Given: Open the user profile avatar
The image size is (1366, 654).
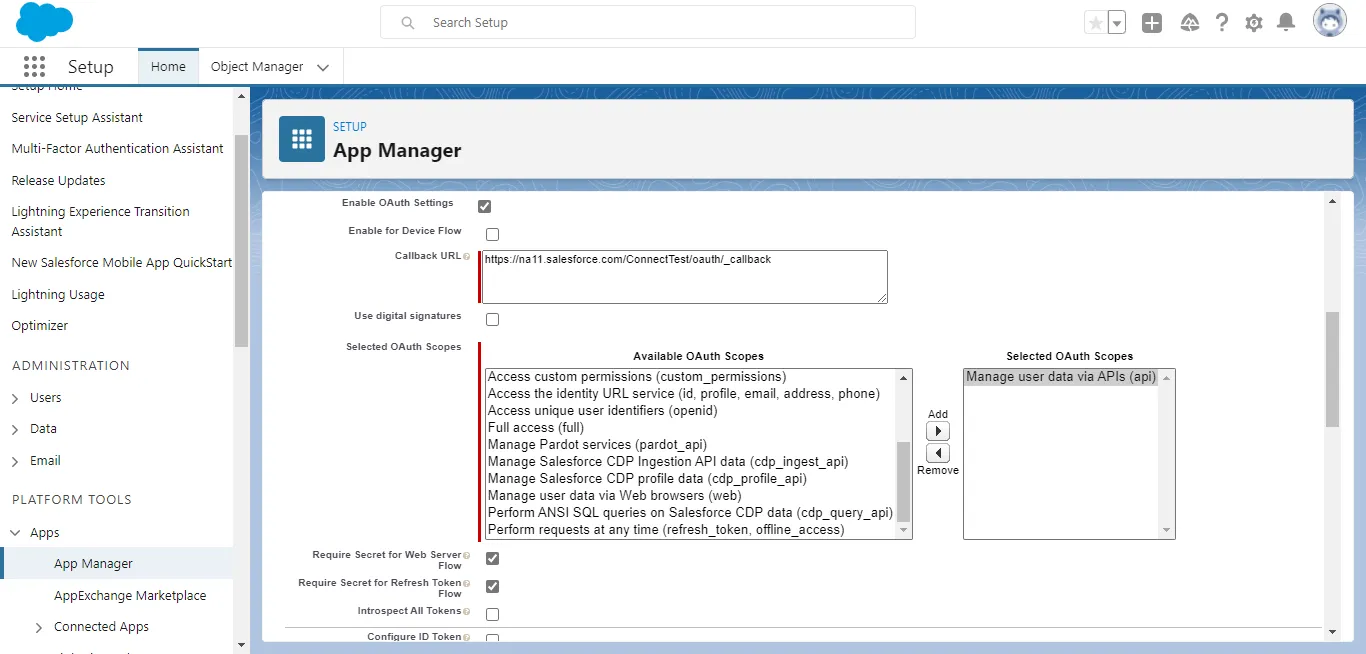Looking at the screenshot, I should tap(1330, 21).
